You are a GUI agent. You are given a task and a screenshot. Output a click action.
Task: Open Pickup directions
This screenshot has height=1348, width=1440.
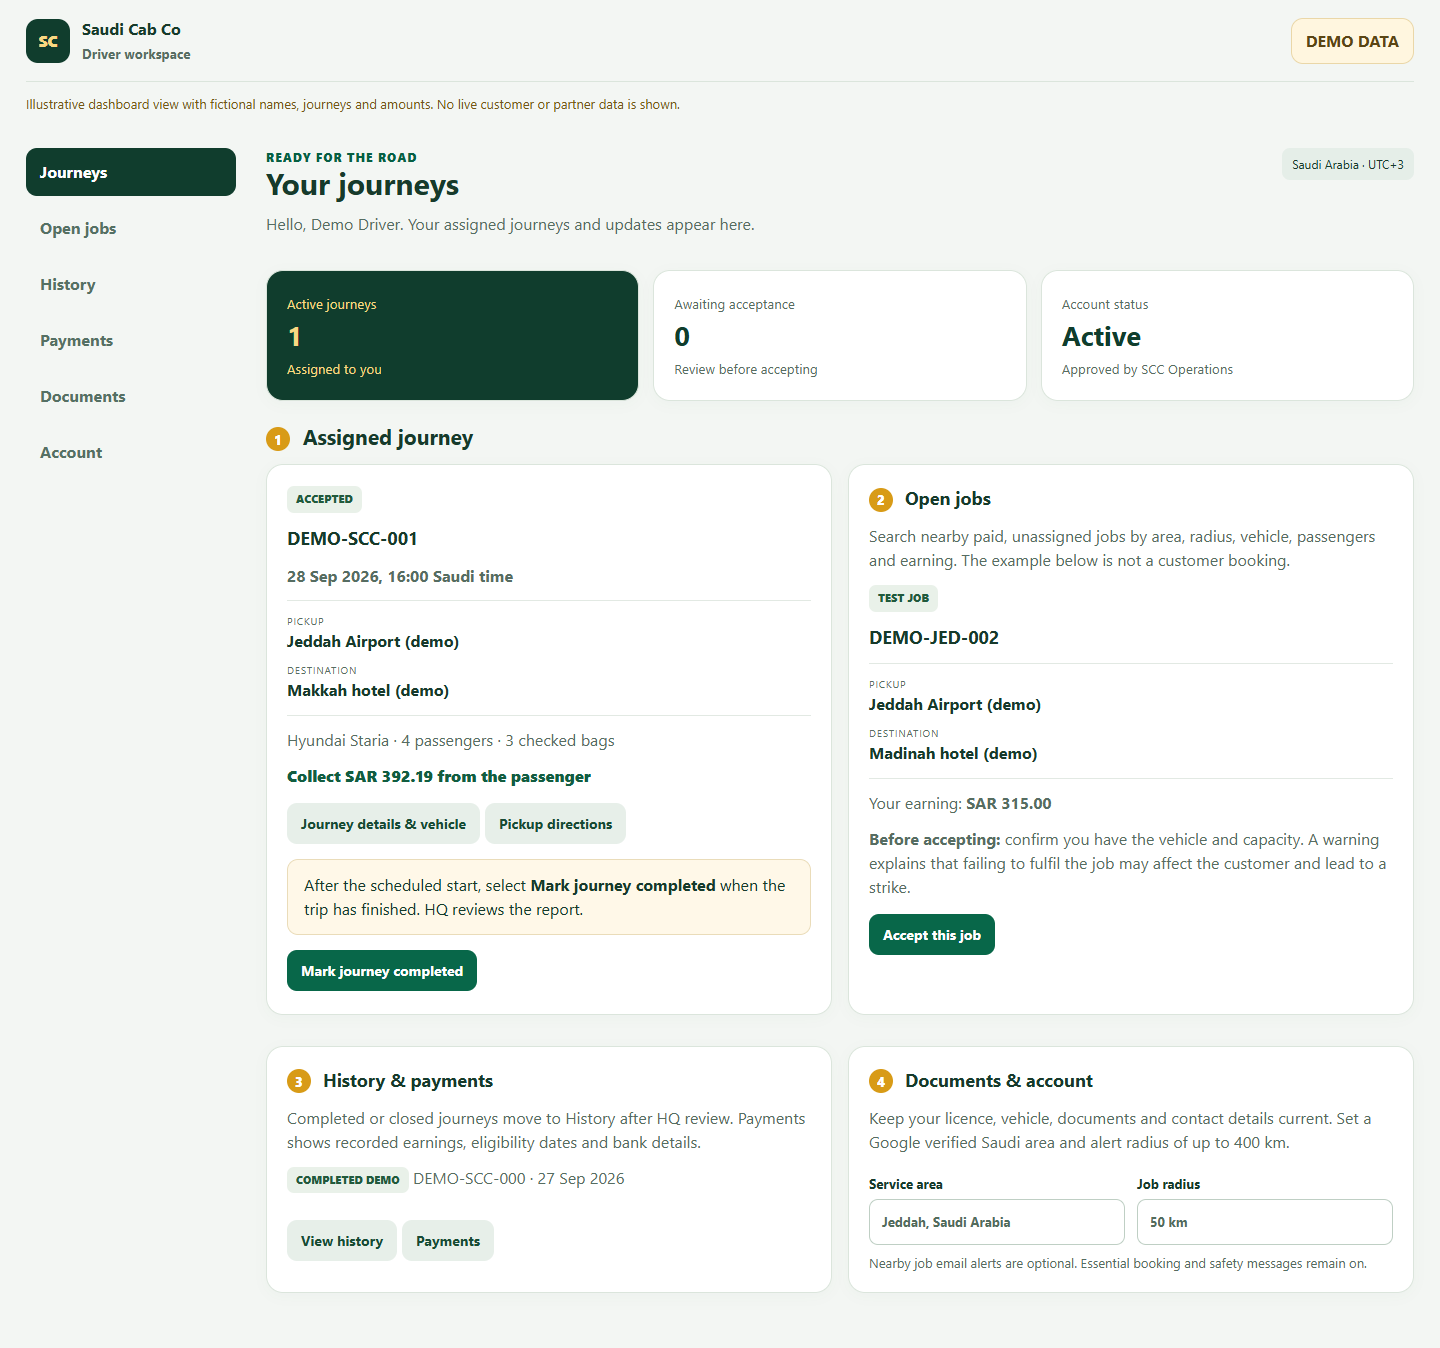555,824
